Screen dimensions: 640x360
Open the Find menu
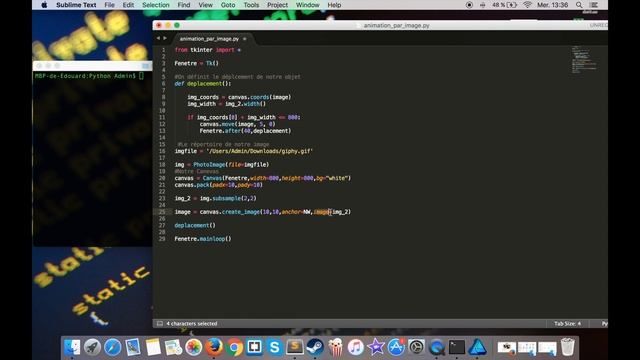184,5
